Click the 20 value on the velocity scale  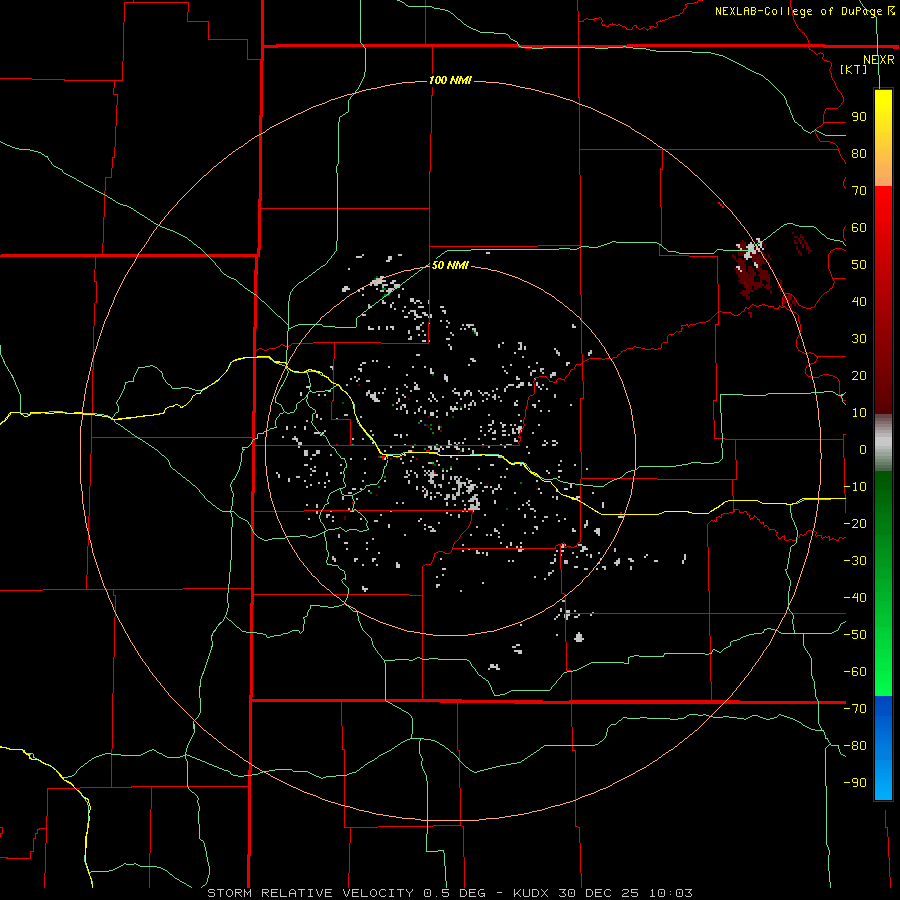[859, 376]
